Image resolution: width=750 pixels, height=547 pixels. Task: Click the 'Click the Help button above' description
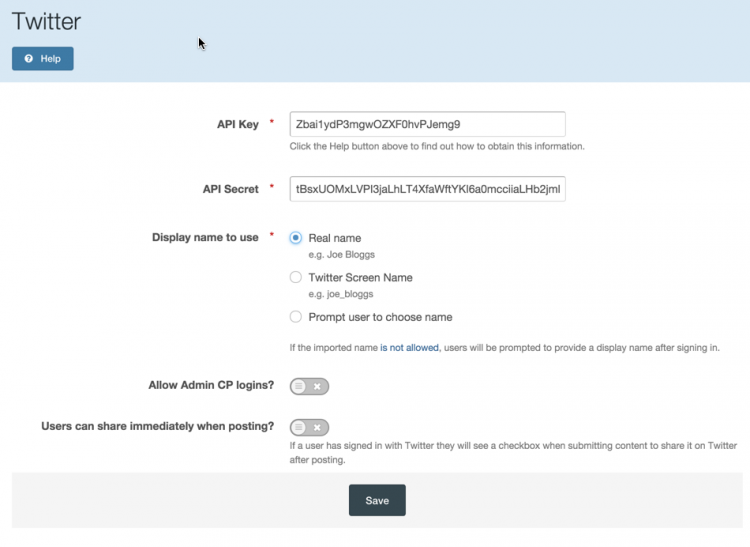click(x=437, y=146)
